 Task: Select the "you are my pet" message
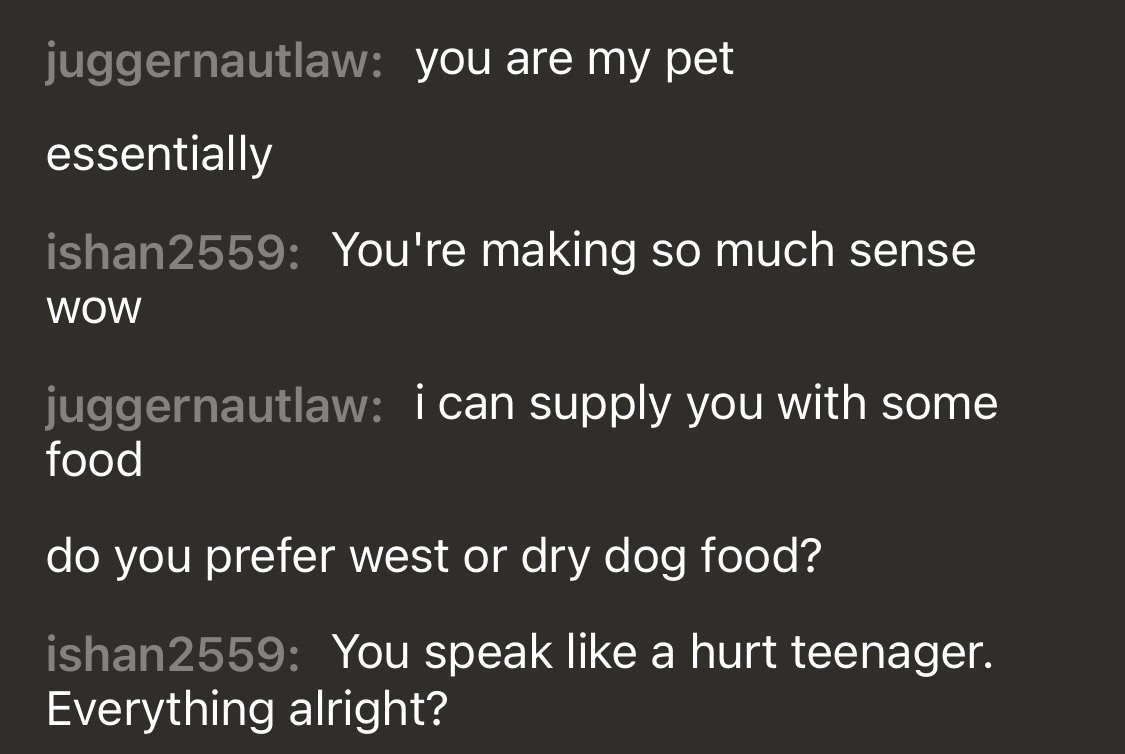575,61
